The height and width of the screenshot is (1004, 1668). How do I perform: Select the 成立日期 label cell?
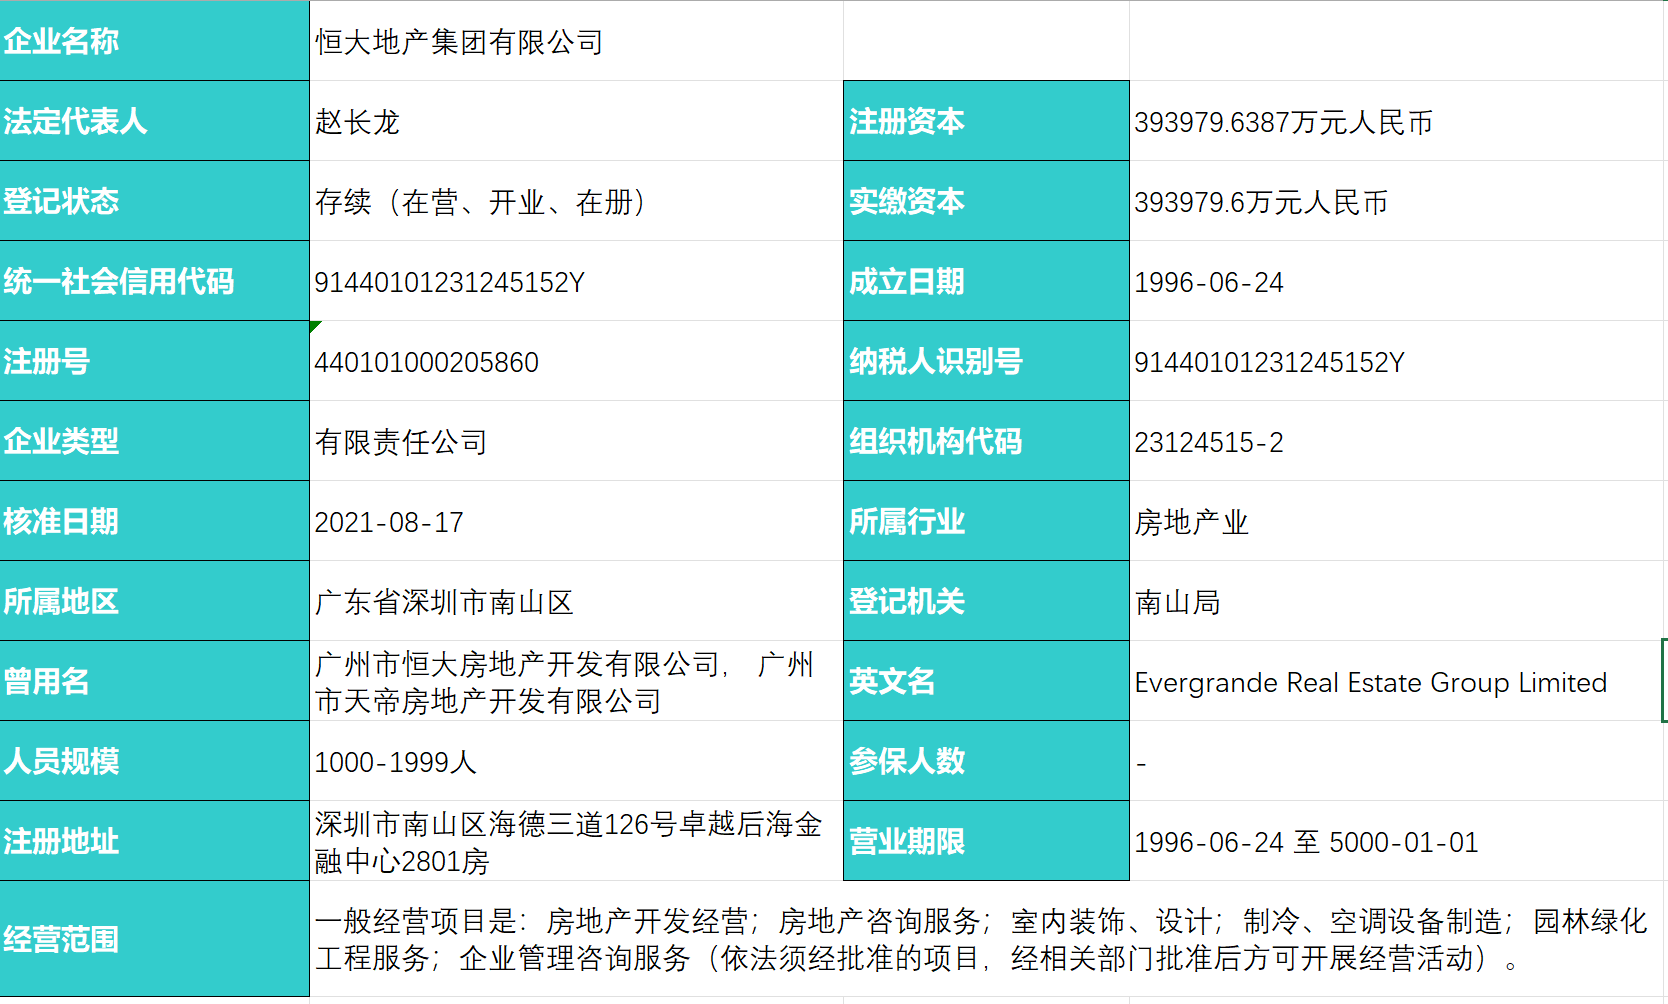coord(986,281)
